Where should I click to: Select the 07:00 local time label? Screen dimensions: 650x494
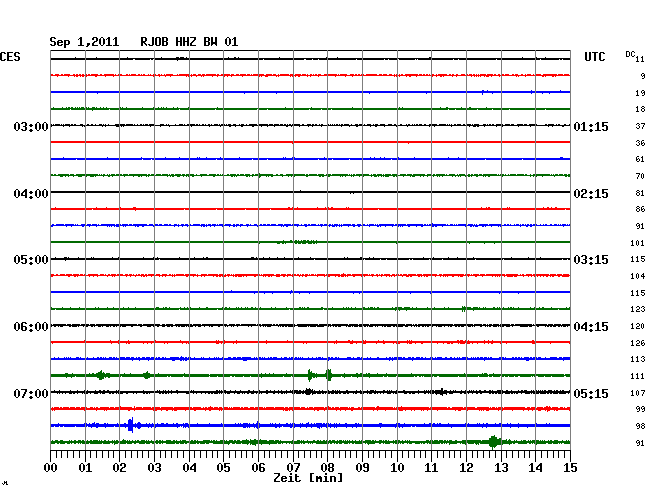[x=31, y=393]
